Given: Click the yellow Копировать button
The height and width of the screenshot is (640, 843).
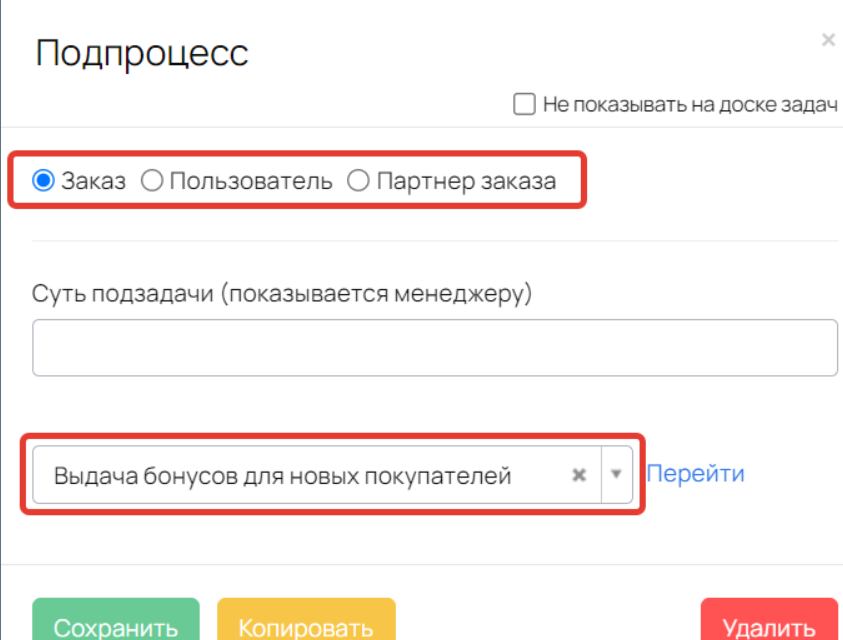Looking at the screenshot, I should coord(306,620).
